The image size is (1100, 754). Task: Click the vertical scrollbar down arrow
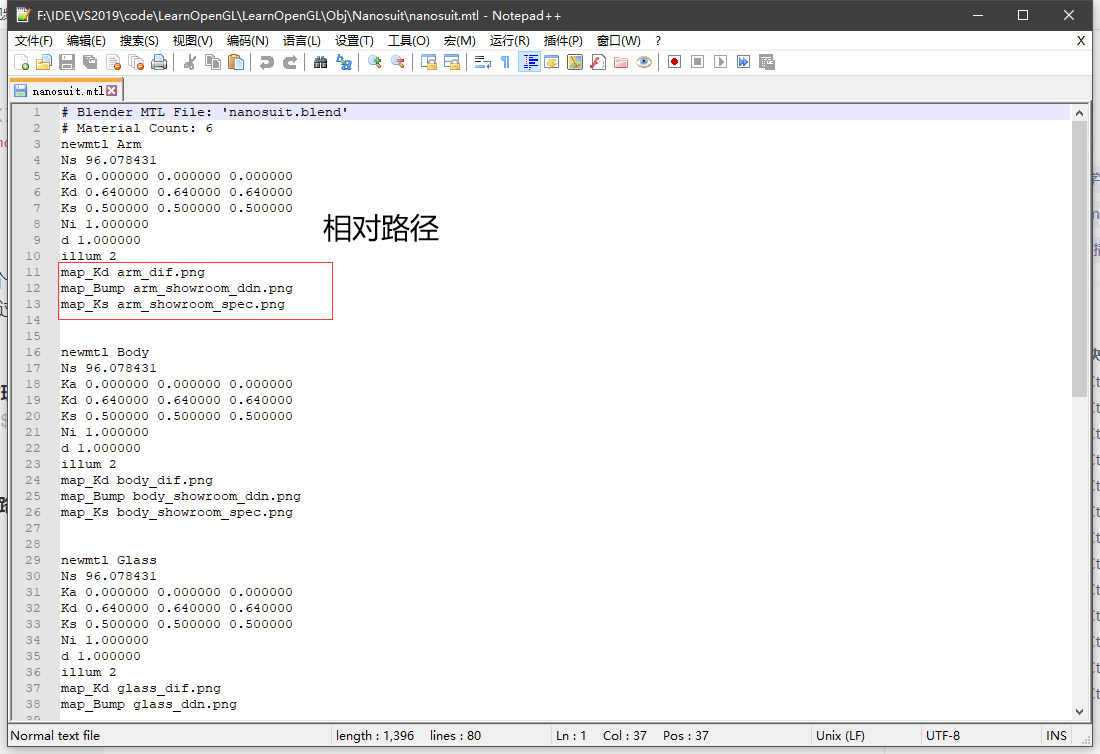click(1081, 711)
